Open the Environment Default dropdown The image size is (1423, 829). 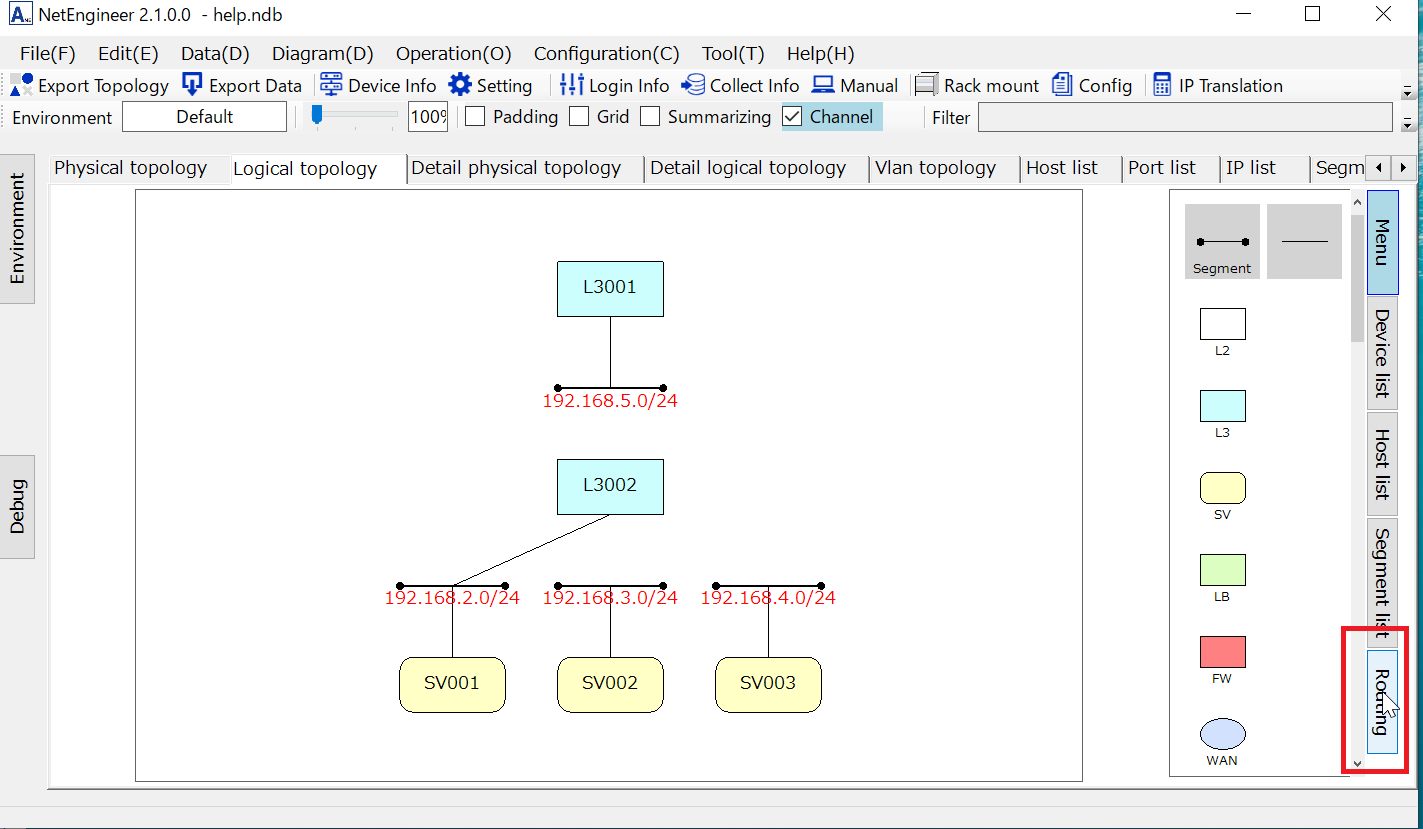click(x=204, y=117)
